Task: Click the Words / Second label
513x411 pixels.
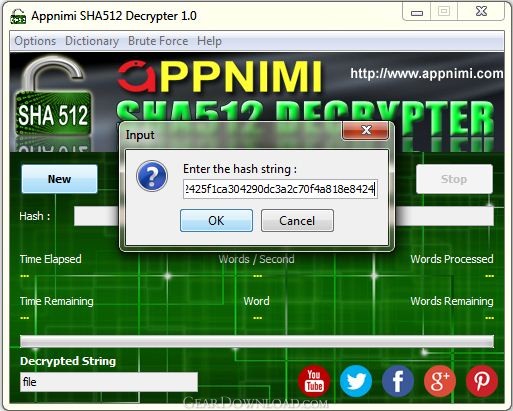Action: 256,259
